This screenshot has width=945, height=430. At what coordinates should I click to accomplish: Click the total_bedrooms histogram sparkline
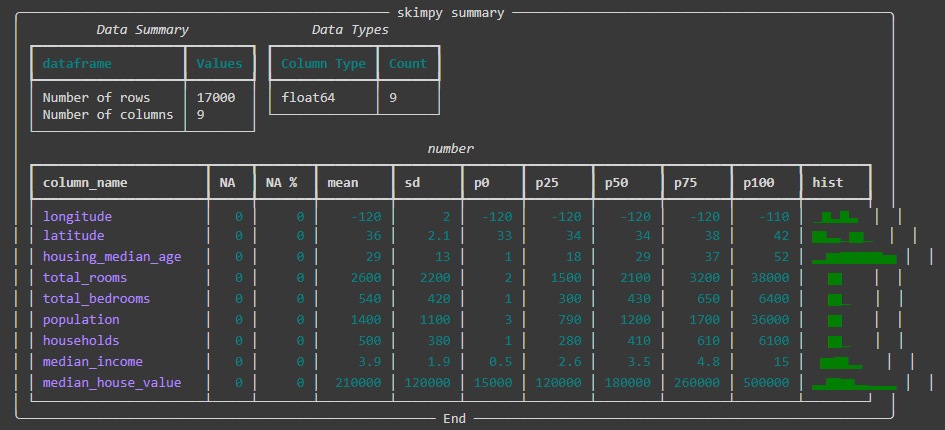tap(838, 300)
